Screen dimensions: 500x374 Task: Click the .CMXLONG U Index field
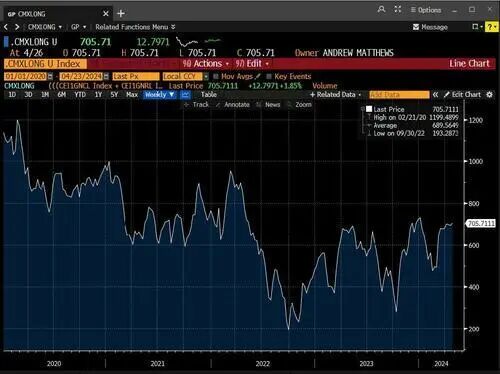point(45,64)
